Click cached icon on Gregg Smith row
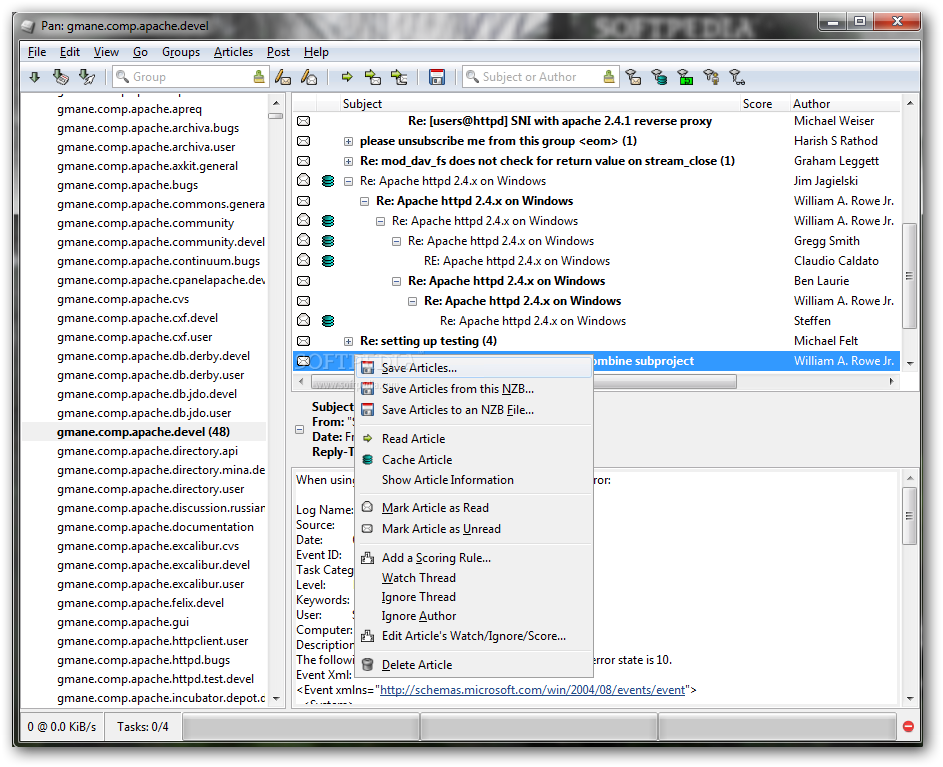 328,241
